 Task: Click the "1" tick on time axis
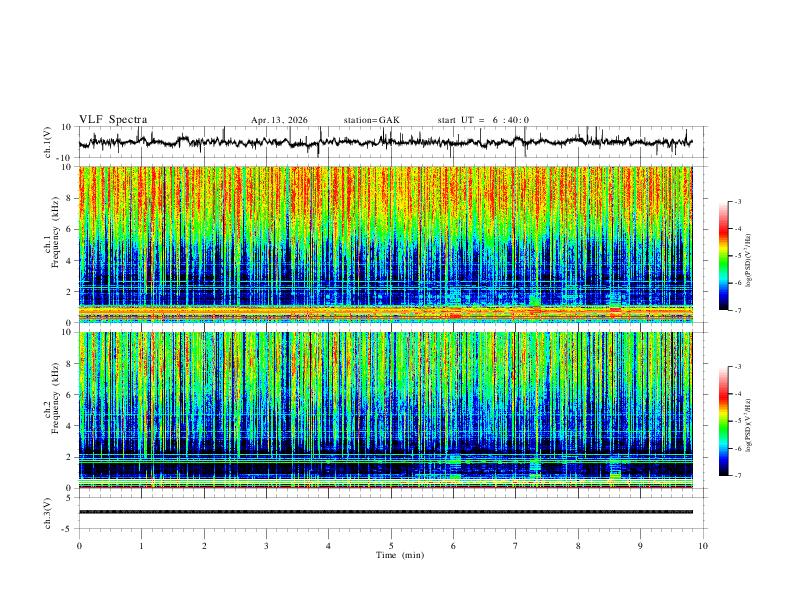pos(141,546)
